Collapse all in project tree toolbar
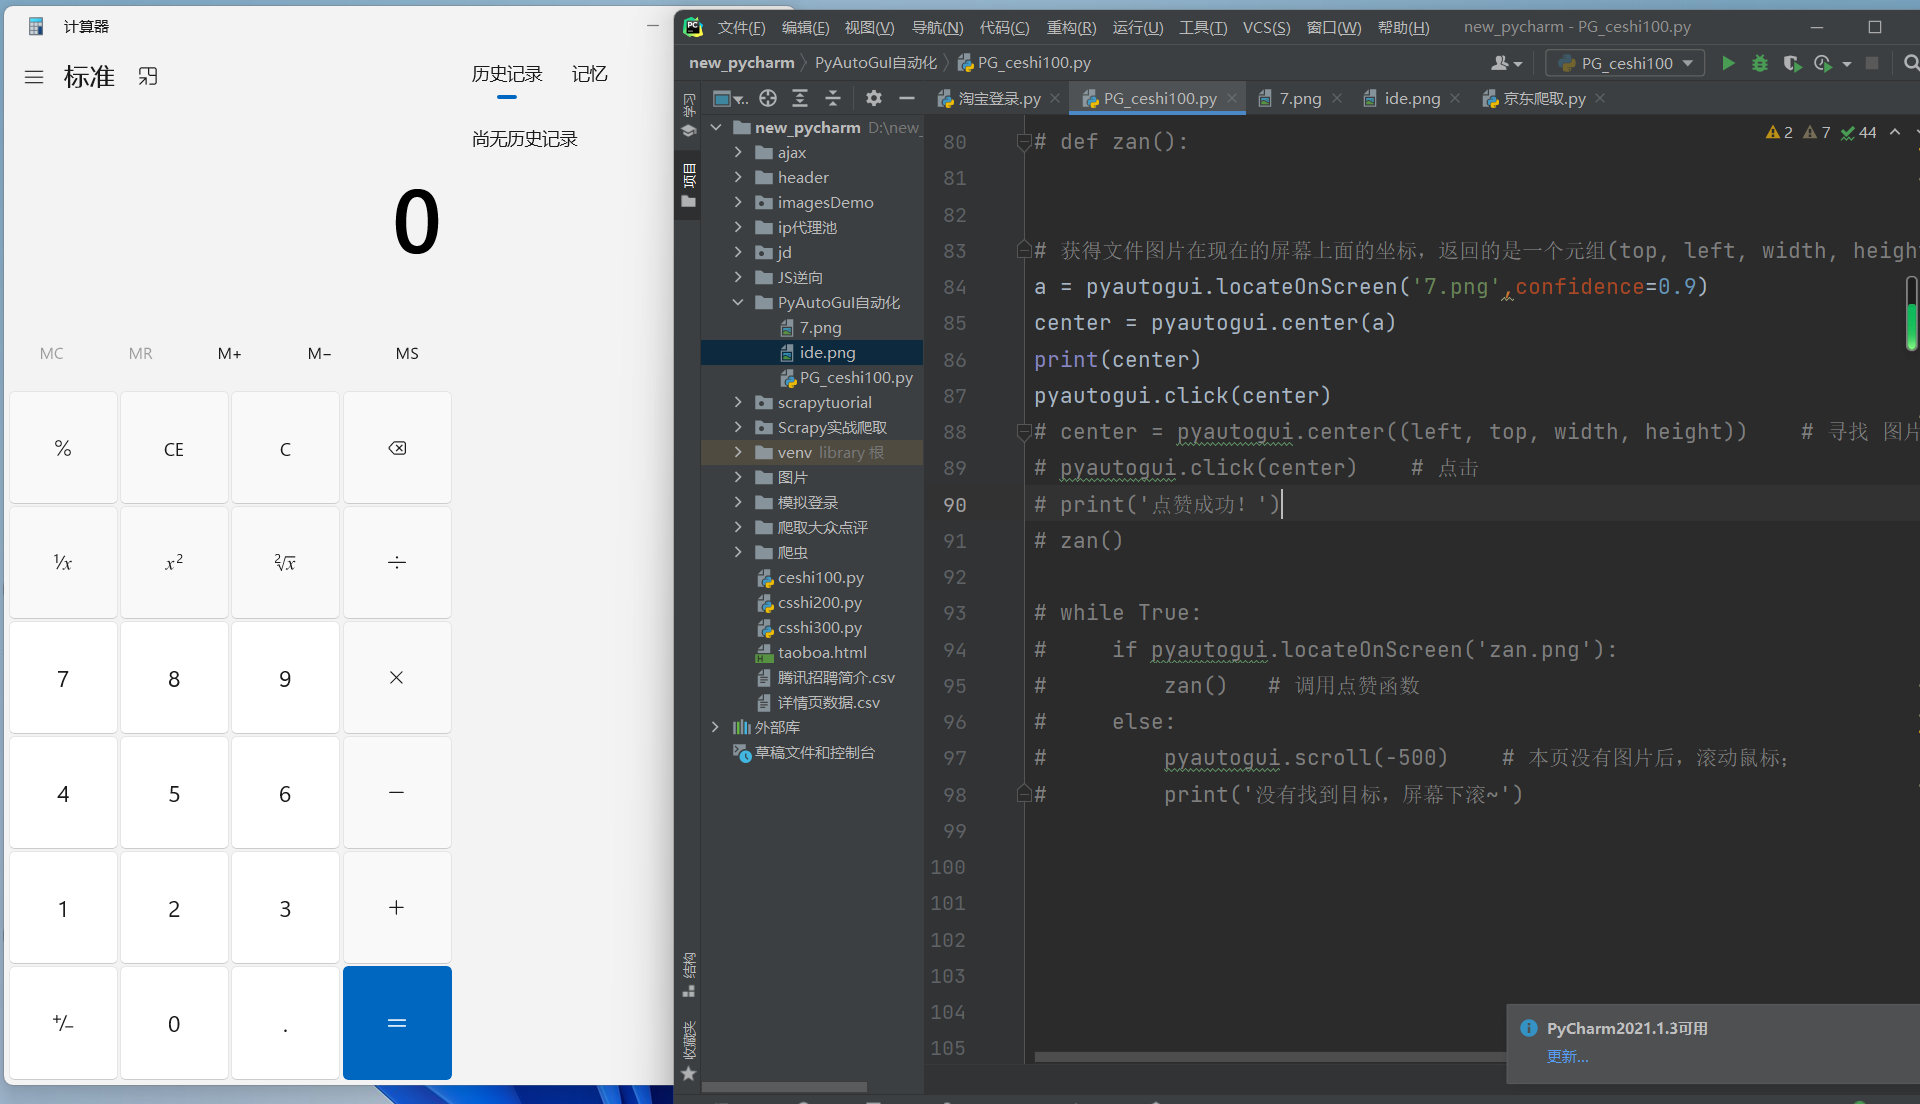Image resolution: width=1920 pixels, height=1104 pixels. coord(833,98)
